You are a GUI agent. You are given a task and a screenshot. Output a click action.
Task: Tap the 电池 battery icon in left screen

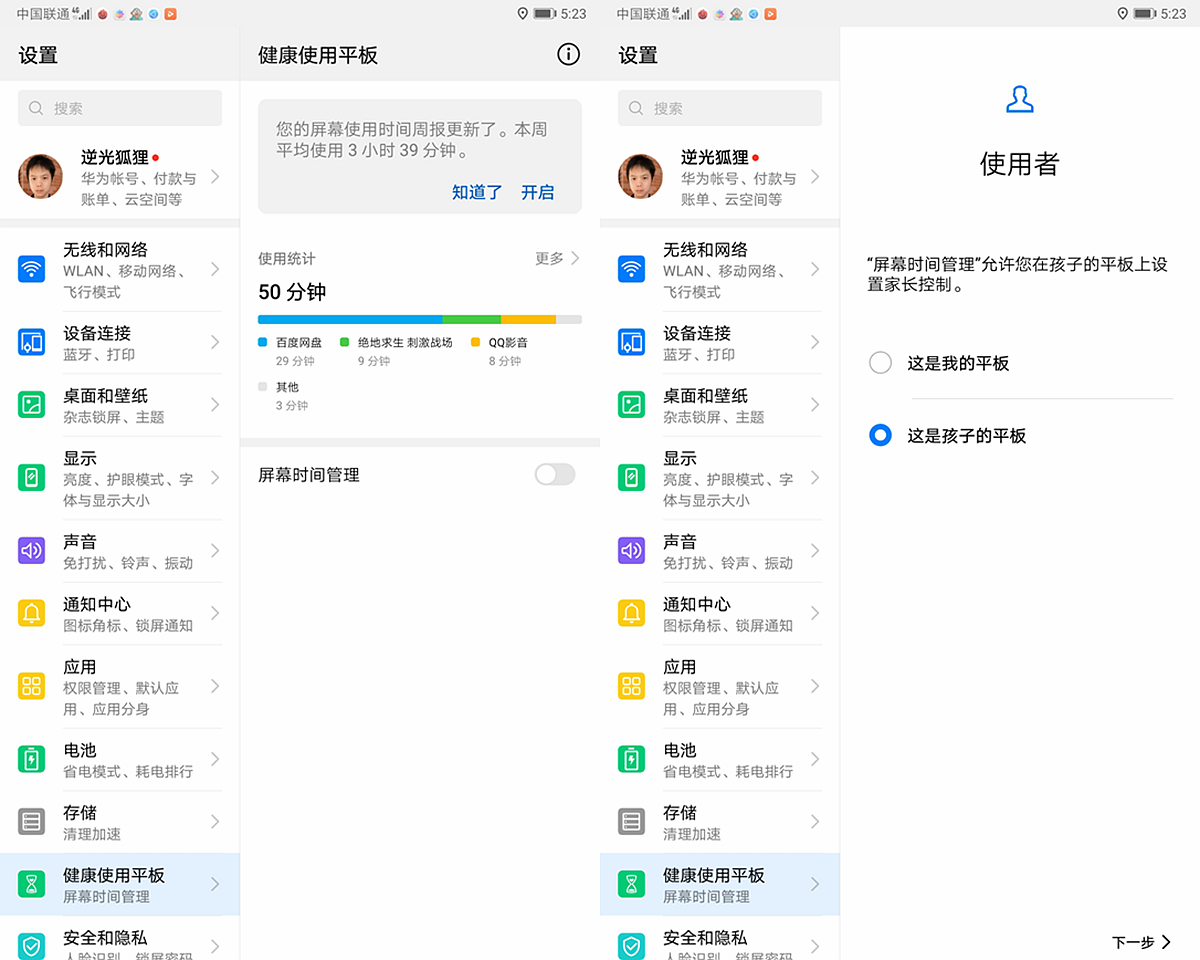coord(31,759)
